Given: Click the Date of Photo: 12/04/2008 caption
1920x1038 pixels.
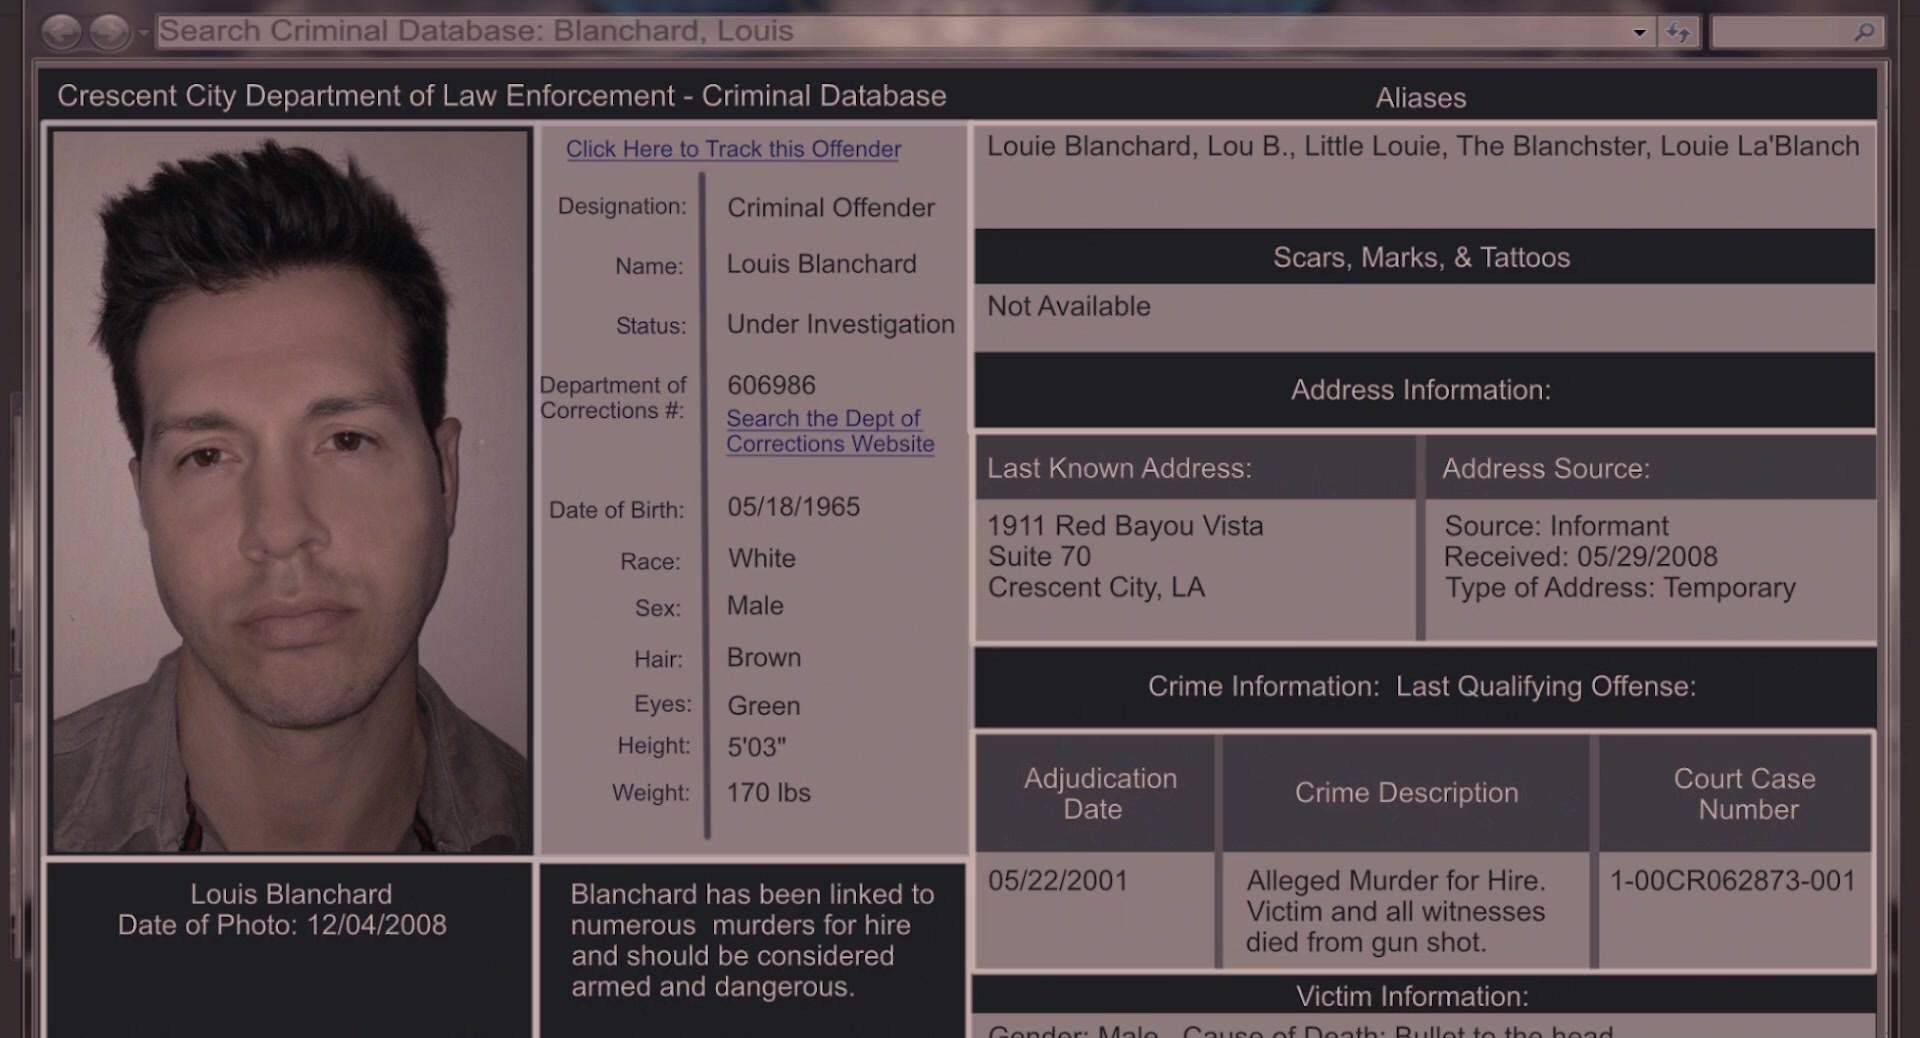Looking at the screenshot, I should click(x=282, y=925).
